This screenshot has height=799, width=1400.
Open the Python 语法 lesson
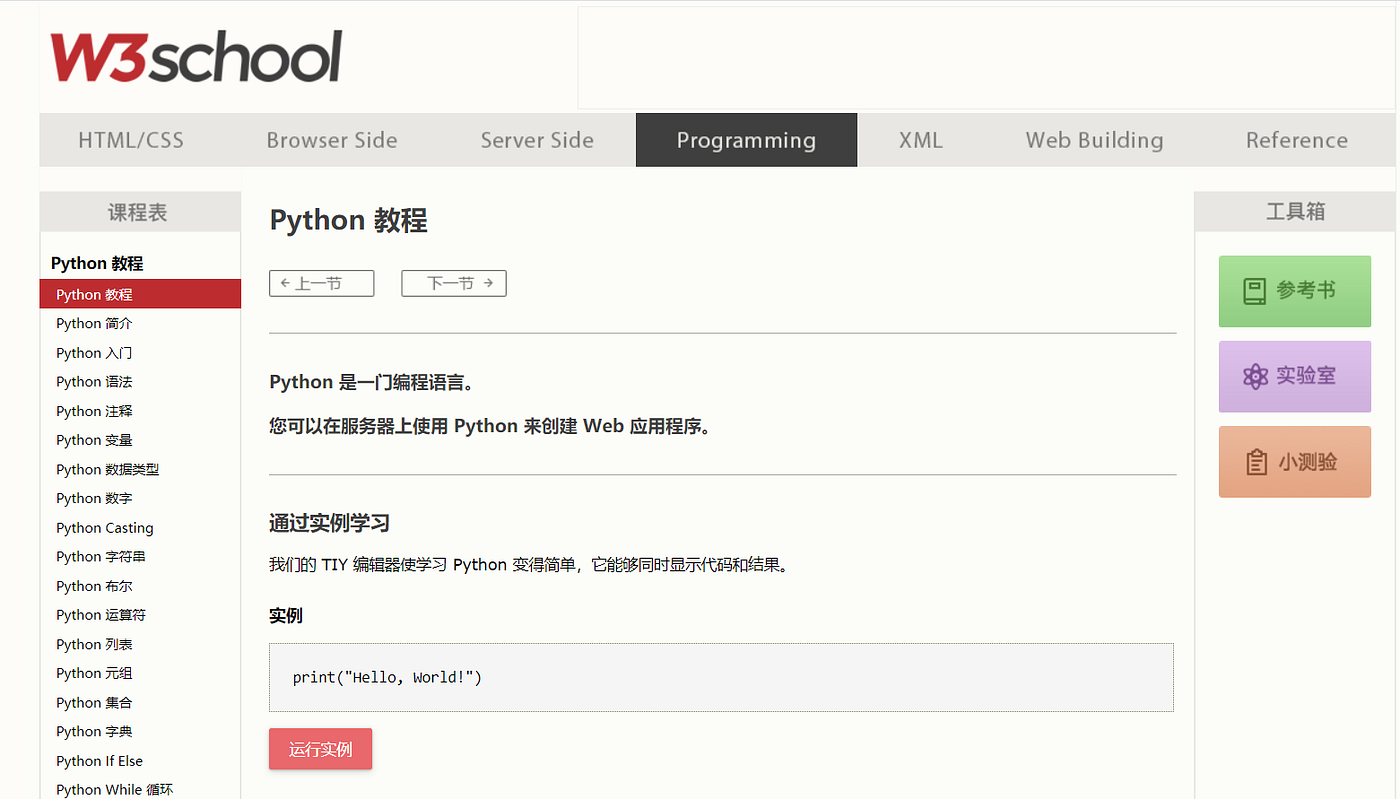point(94,381)
